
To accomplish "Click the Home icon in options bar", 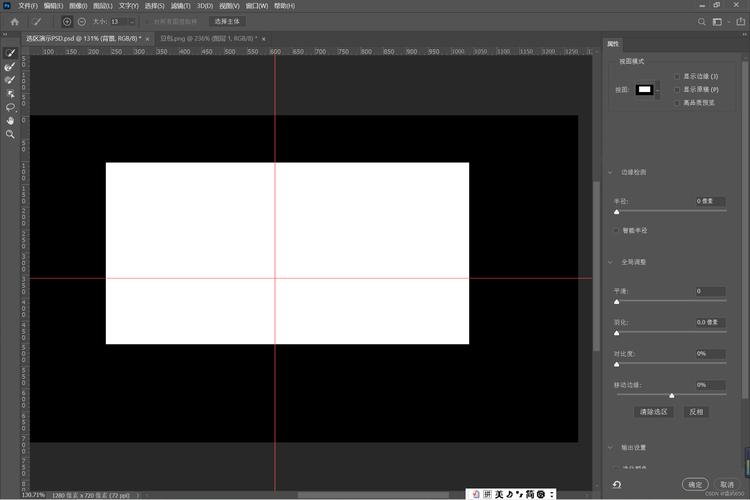I will point(15,22).
